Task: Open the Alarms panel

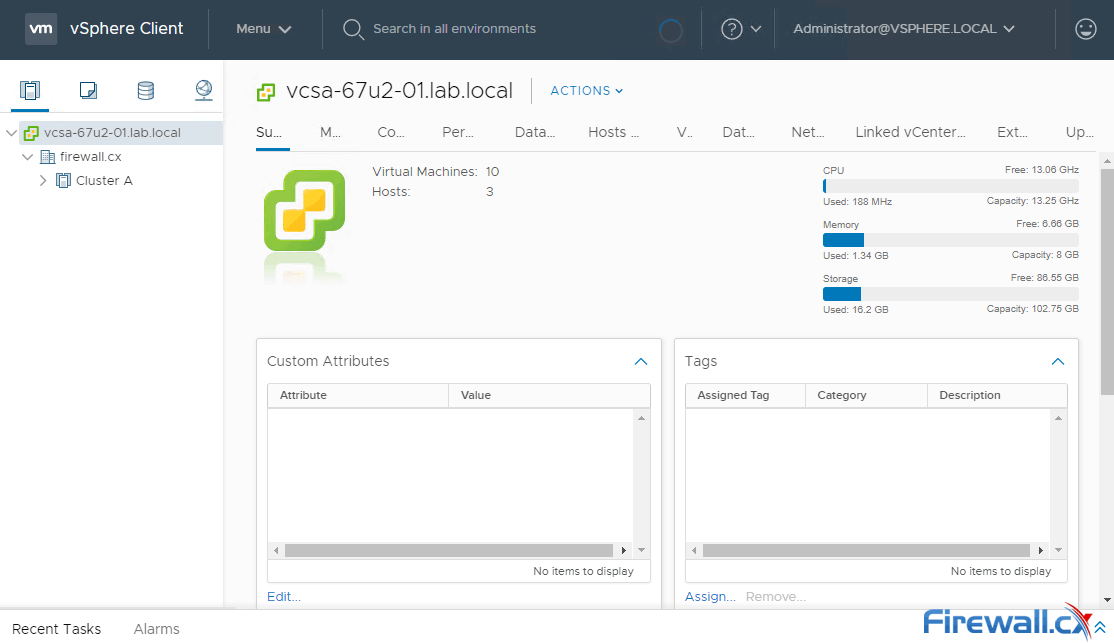Action: [156, 630]
